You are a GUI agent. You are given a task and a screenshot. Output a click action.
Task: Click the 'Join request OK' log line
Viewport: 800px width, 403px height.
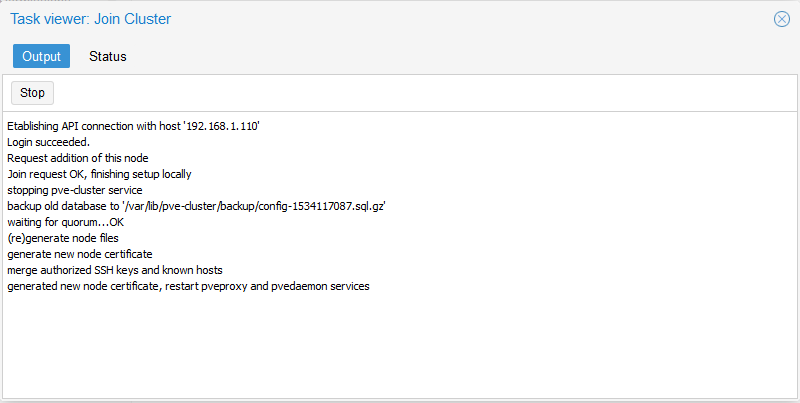[x=98, y=173]
